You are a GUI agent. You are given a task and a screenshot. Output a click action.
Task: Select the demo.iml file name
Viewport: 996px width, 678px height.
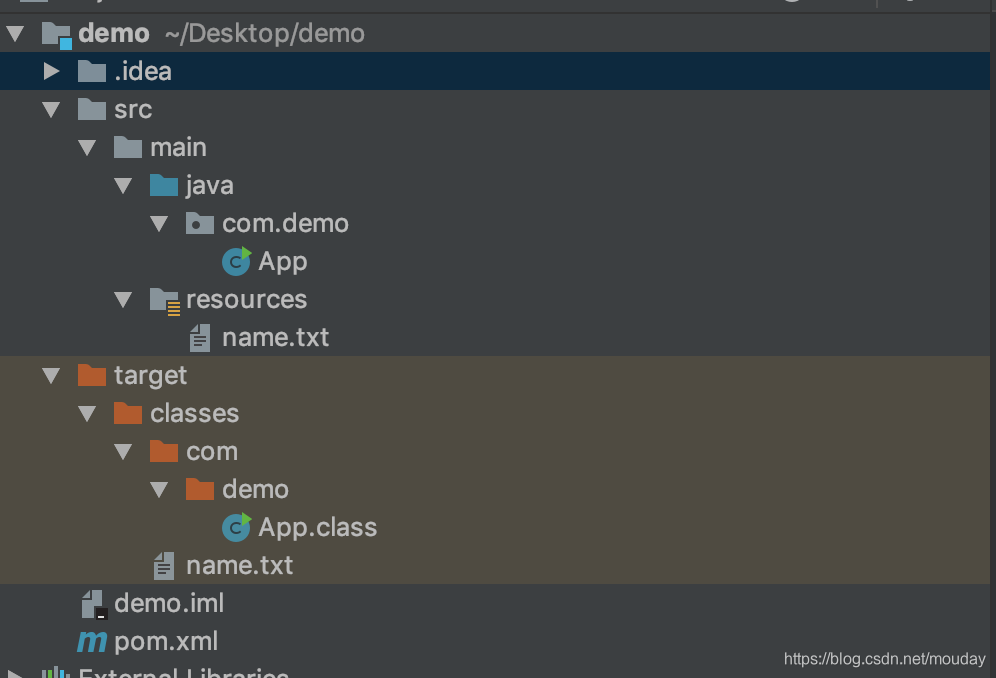coord(169,604)
